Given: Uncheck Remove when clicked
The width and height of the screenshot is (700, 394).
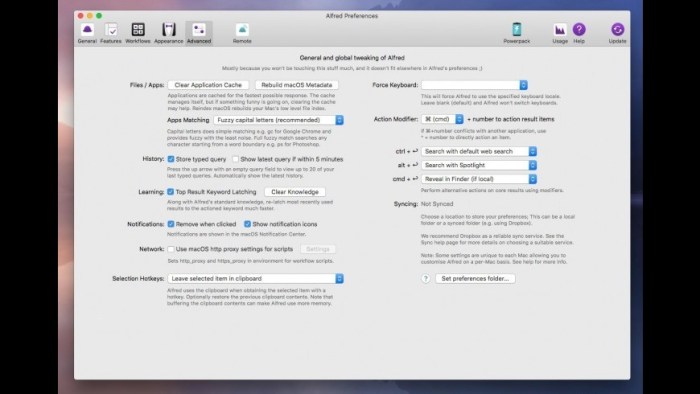Looking at the screenshot, I should pyautogui.click(x=171, y=224).
